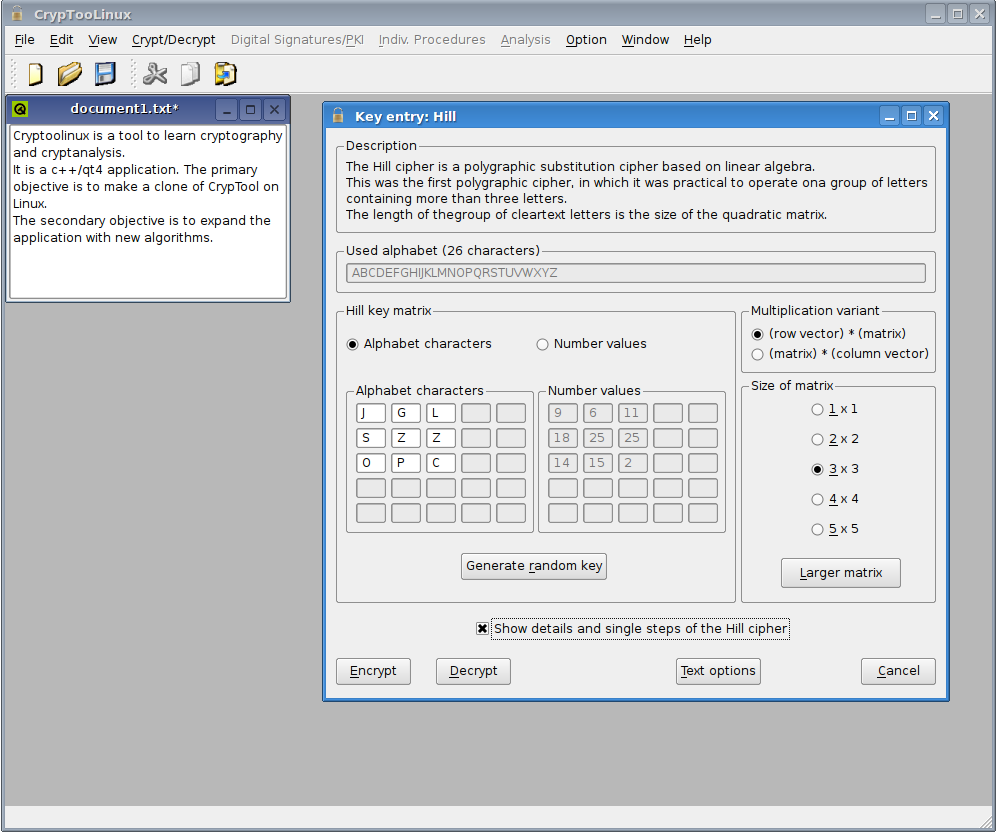997x832 pixels.
Task: Click the number value cell showing 18
Action: coord(563,438)
